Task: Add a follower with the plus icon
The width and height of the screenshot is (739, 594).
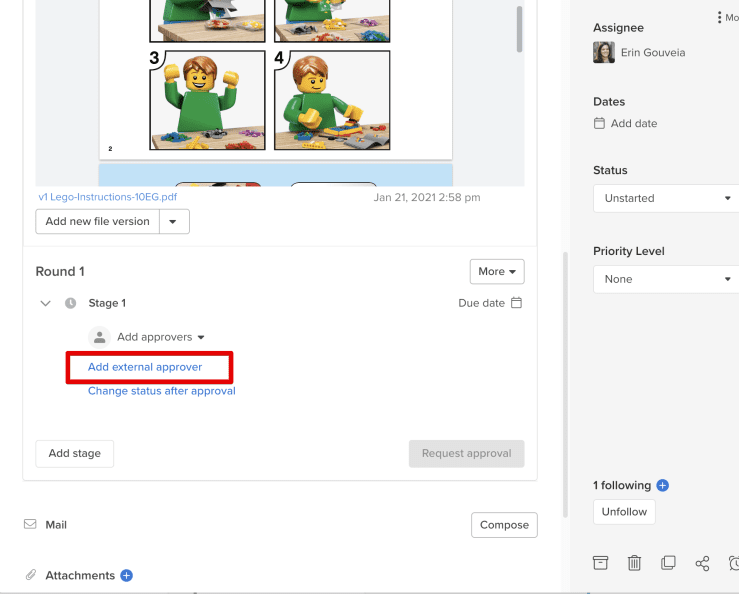Action: [663, 485]
